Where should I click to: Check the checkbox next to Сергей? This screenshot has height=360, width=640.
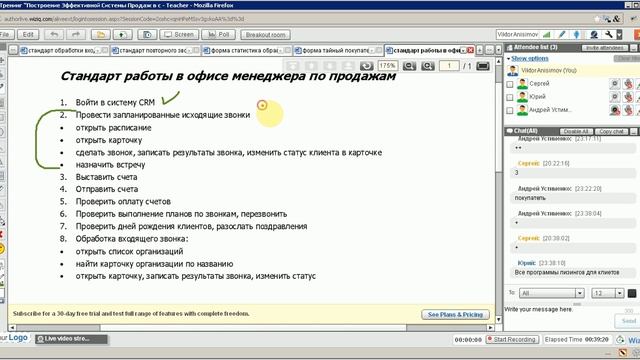[510, 84]
